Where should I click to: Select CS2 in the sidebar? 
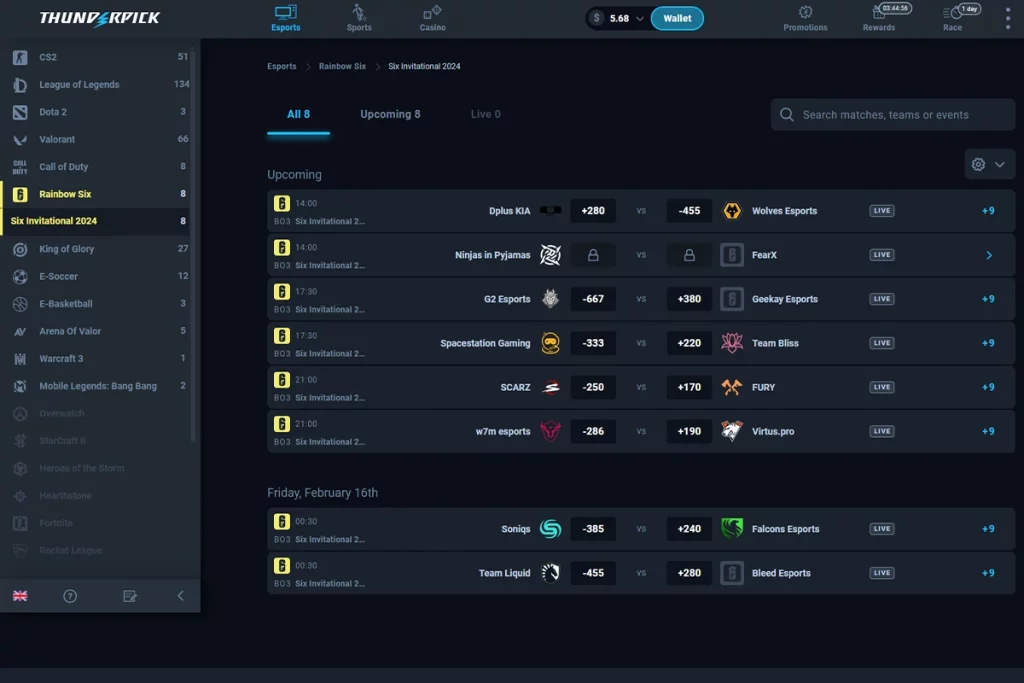(100, 57)
